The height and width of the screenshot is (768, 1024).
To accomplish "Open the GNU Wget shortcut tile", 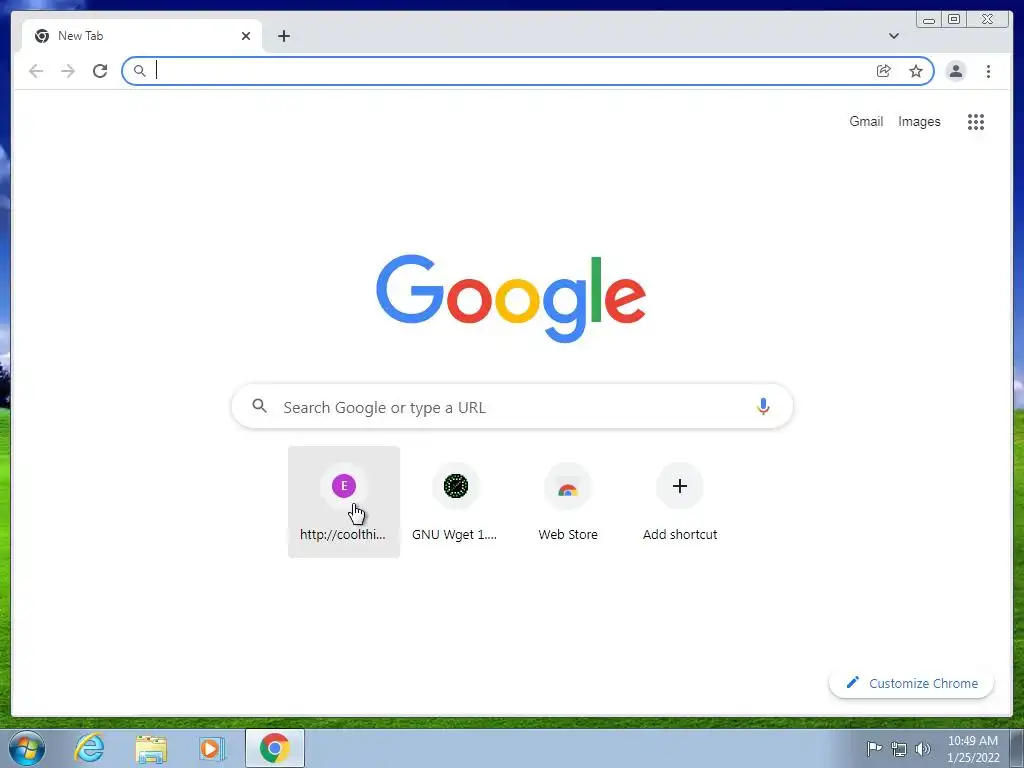I will coord(455,502).
